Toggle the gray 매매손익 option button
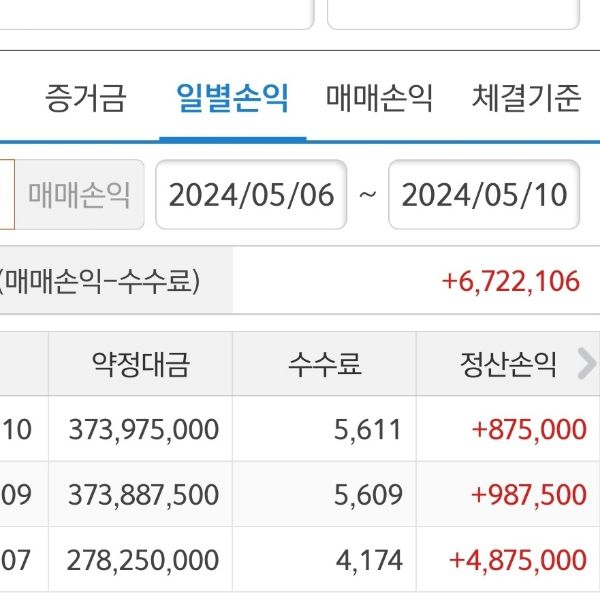 [79, 194]
